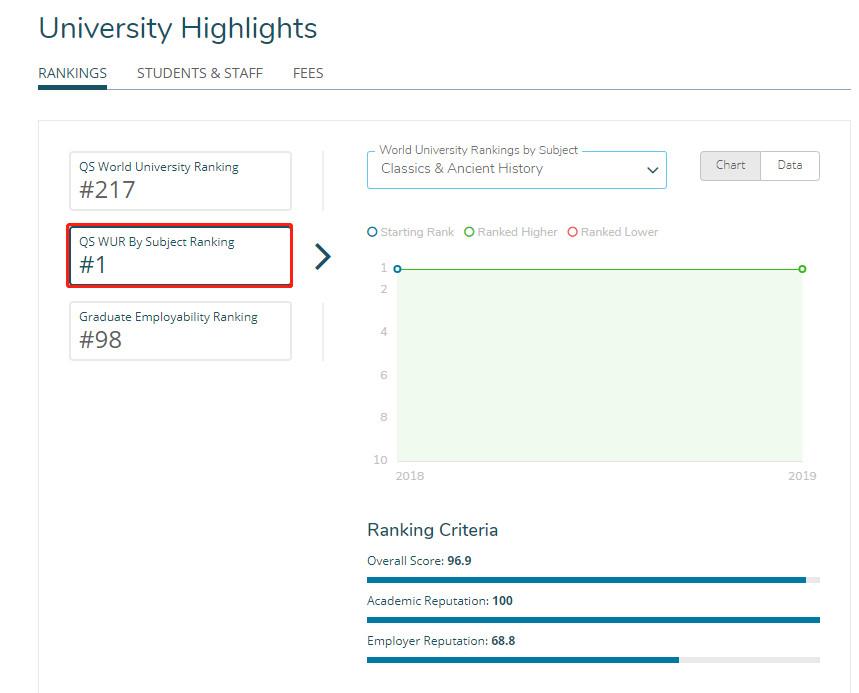Switch to Data view

790,166
